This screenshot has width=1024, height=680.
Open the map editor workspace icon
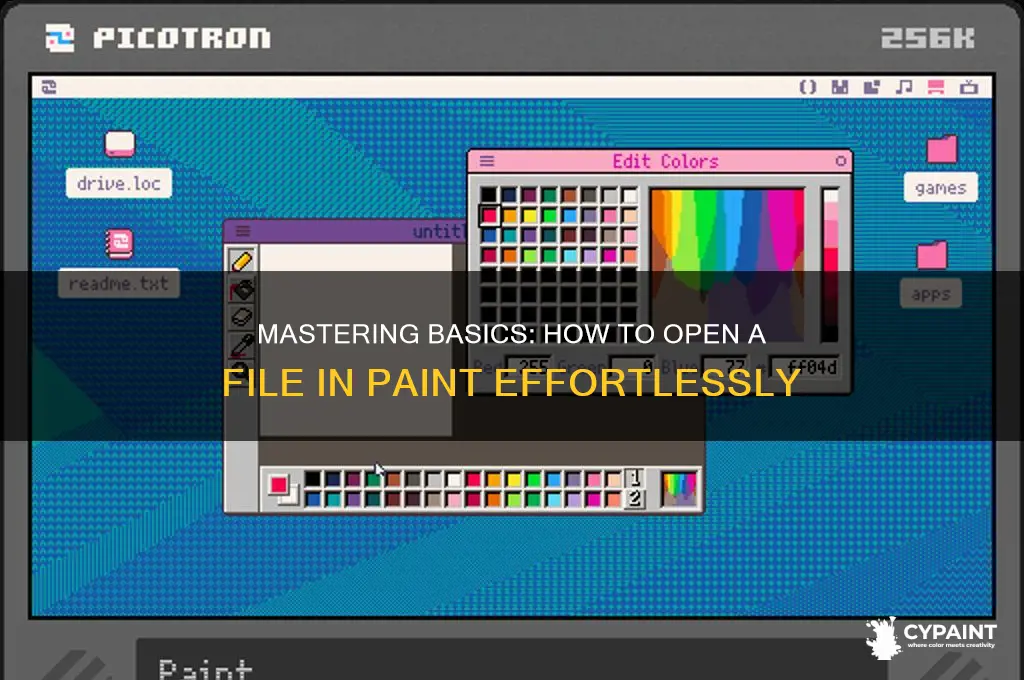click(x=872, y=87)
